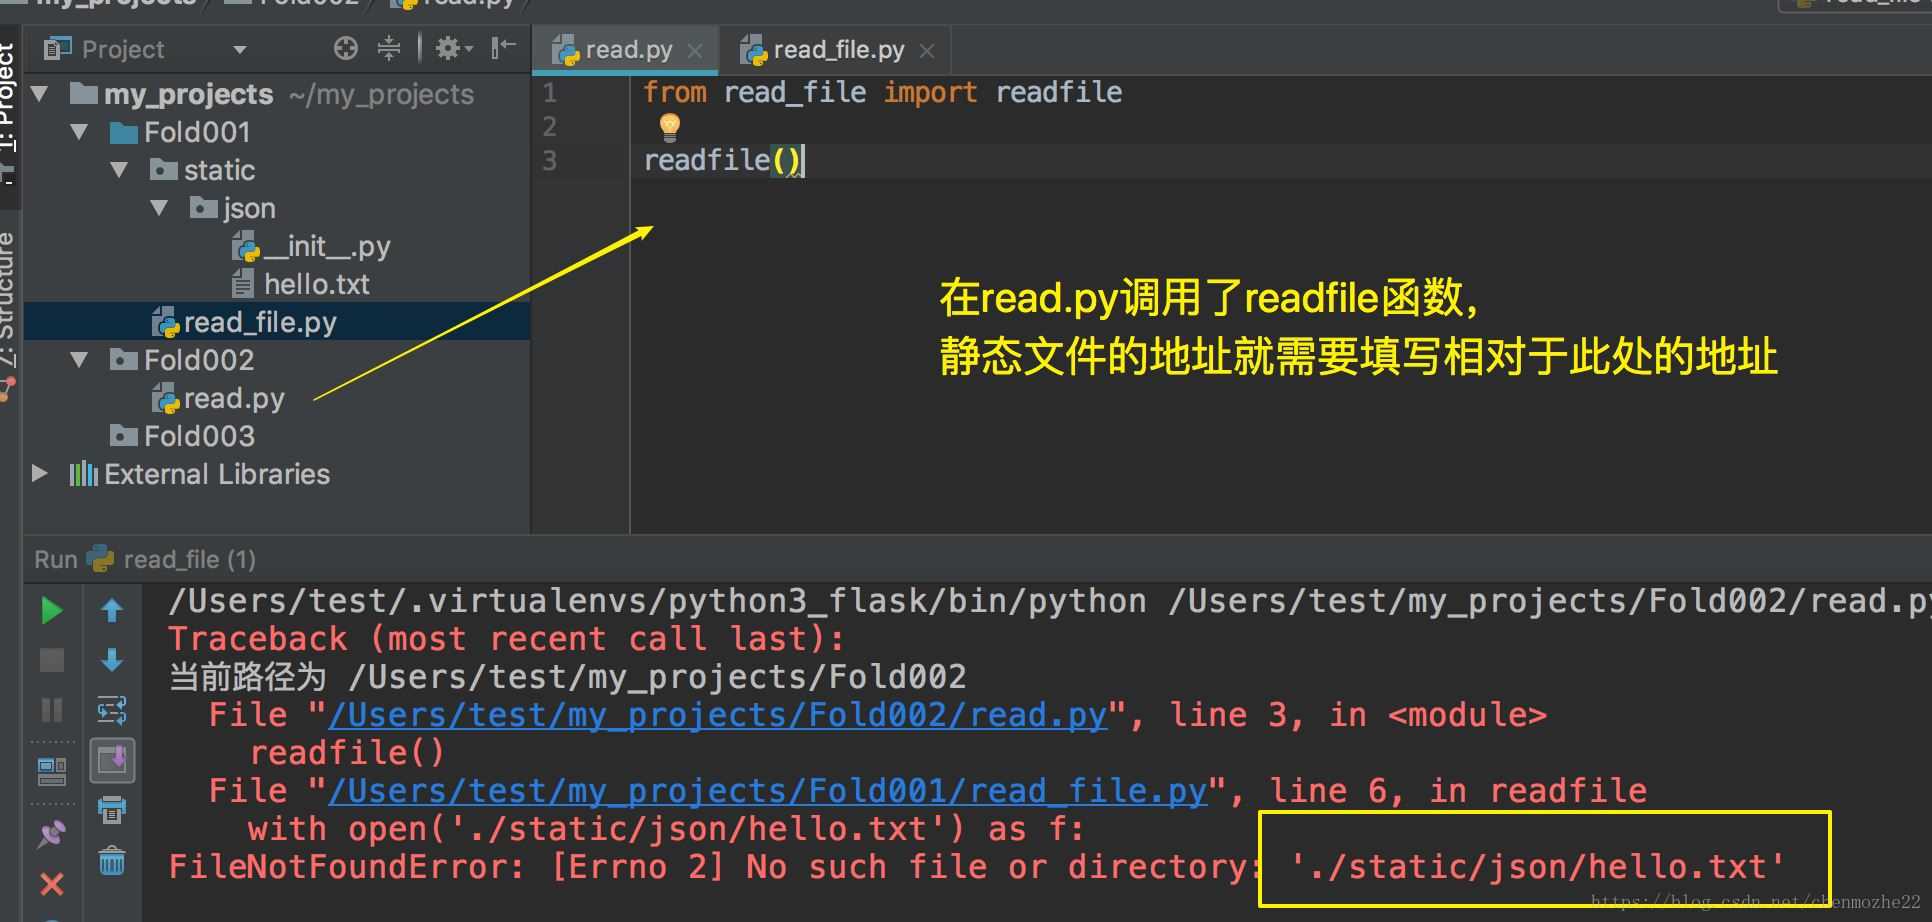1932x922 pixels.
Task: Collapse the Fold001 folder arrow
Action: [80, 132]
